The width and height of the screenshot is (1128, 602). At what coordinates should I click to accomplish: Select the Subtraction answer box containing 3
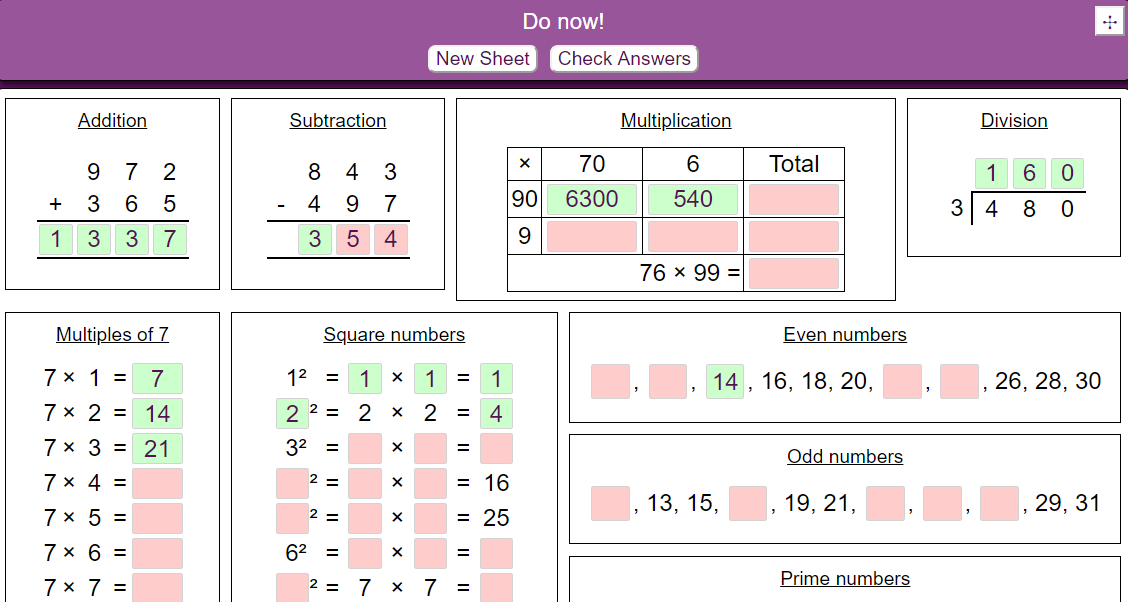point(315,239)
